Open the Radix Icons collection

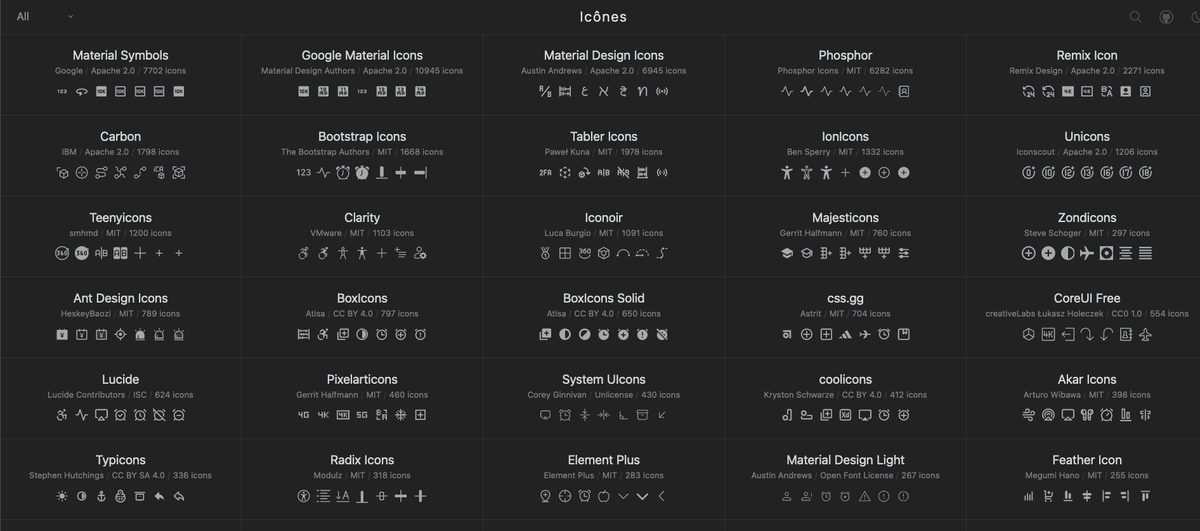pos(362,461)
